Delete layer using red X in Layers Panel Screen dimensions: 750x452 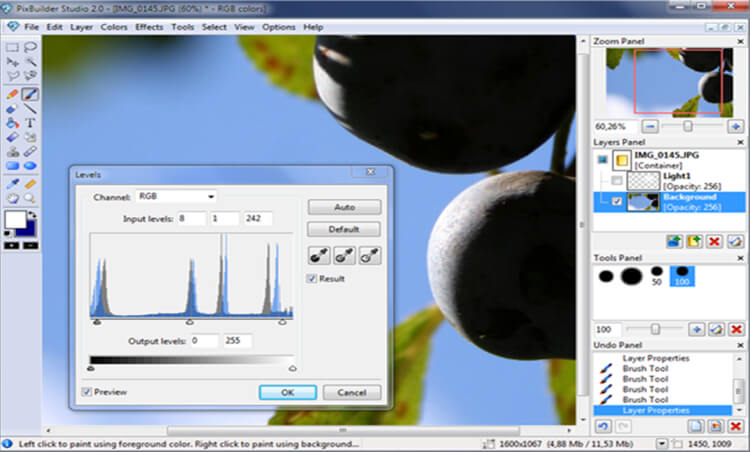tap(713, 241)
